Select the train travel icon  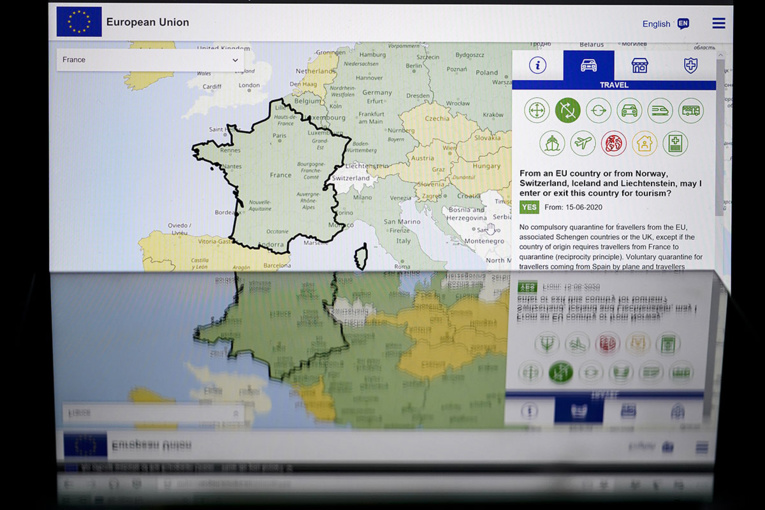point(660,110)
